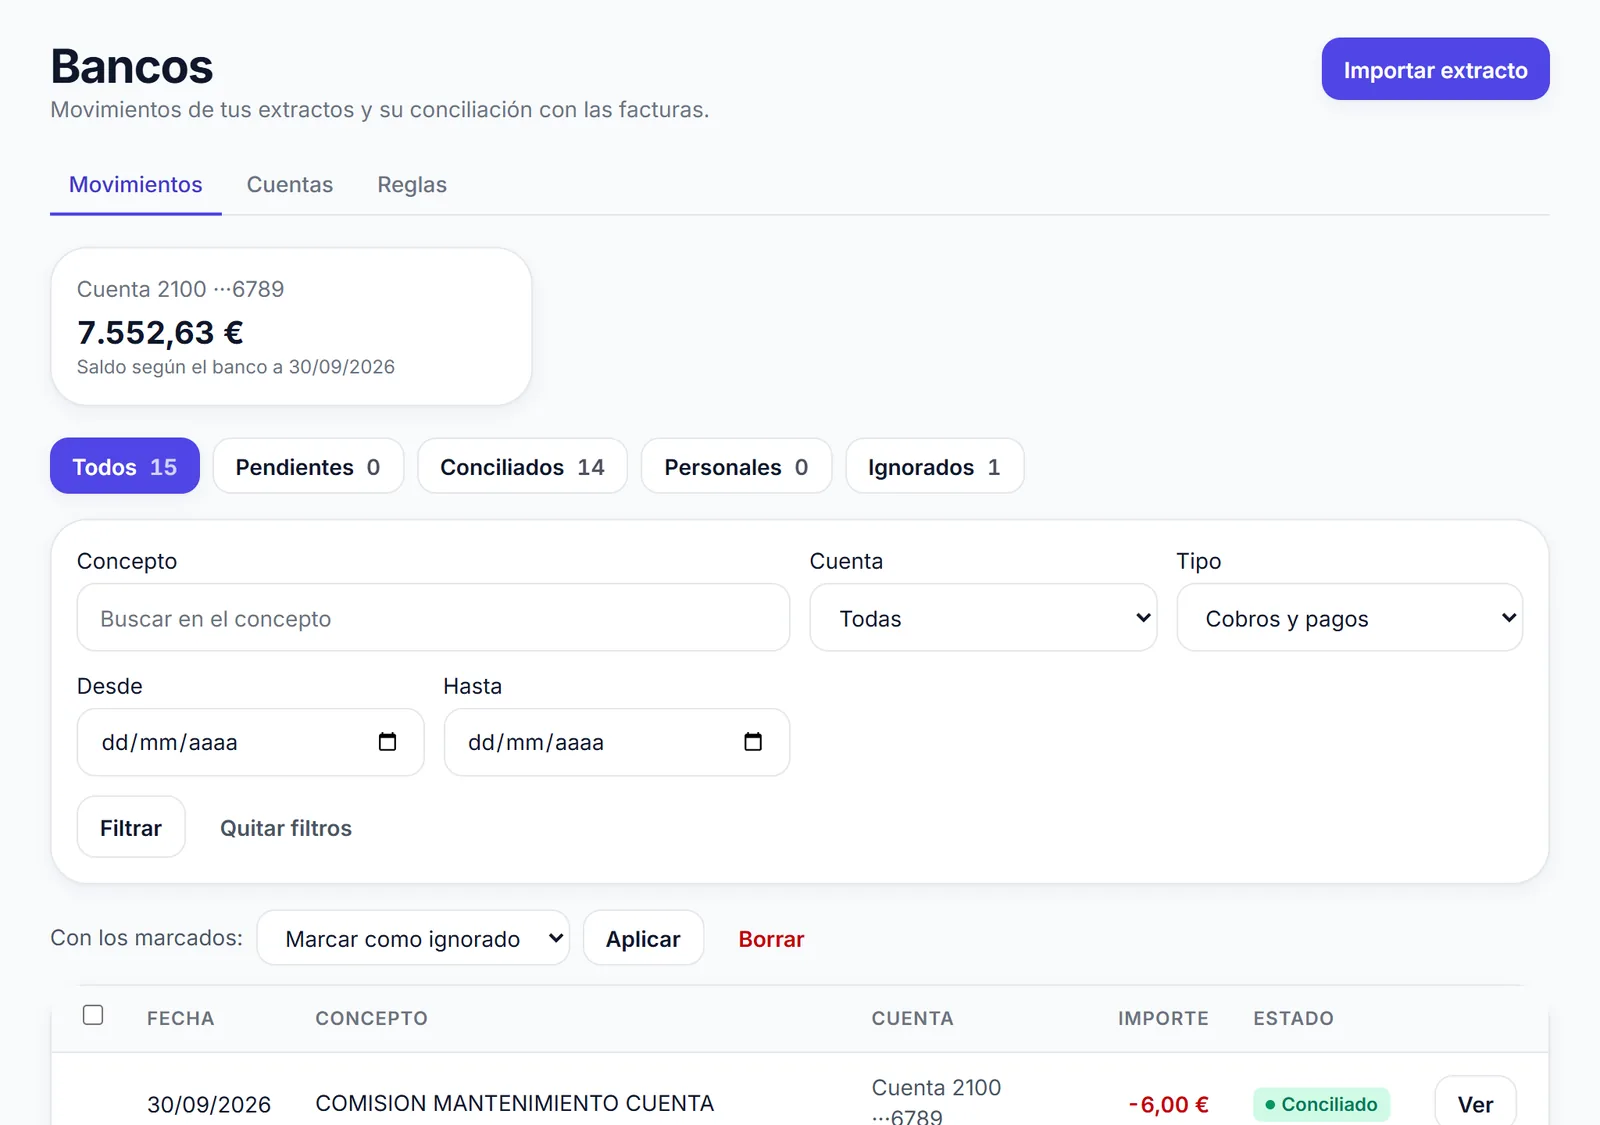The height and width of the screenshot is (1125, 1600).
Task: Click the 7.552,63 € balance amount
Action: pyautogui.click(x=160, y=332)
